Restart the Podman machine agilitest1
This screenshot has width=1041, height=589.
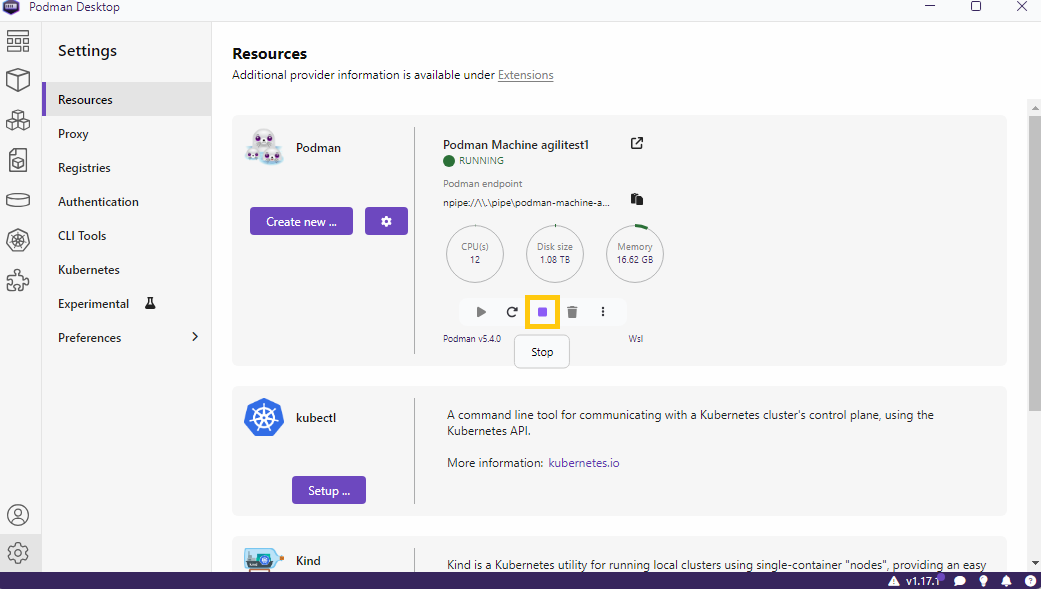pyautogui.click(x=512, y=312)
